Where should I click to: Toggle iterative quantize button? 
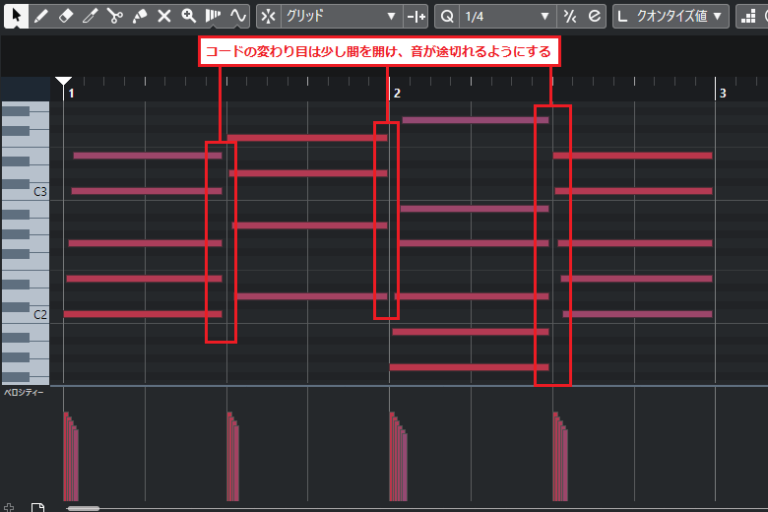570,16
